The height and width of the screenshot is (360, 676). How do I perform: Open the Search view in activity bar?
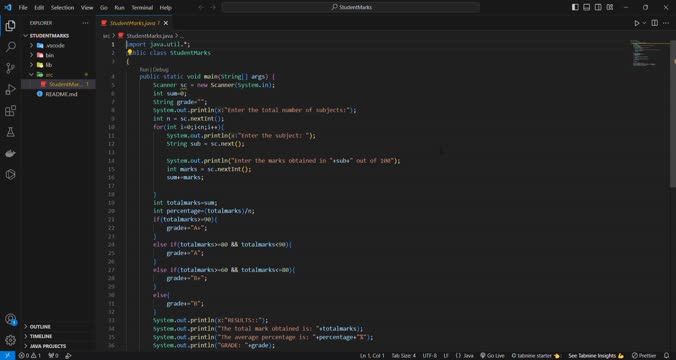point(10,47)
